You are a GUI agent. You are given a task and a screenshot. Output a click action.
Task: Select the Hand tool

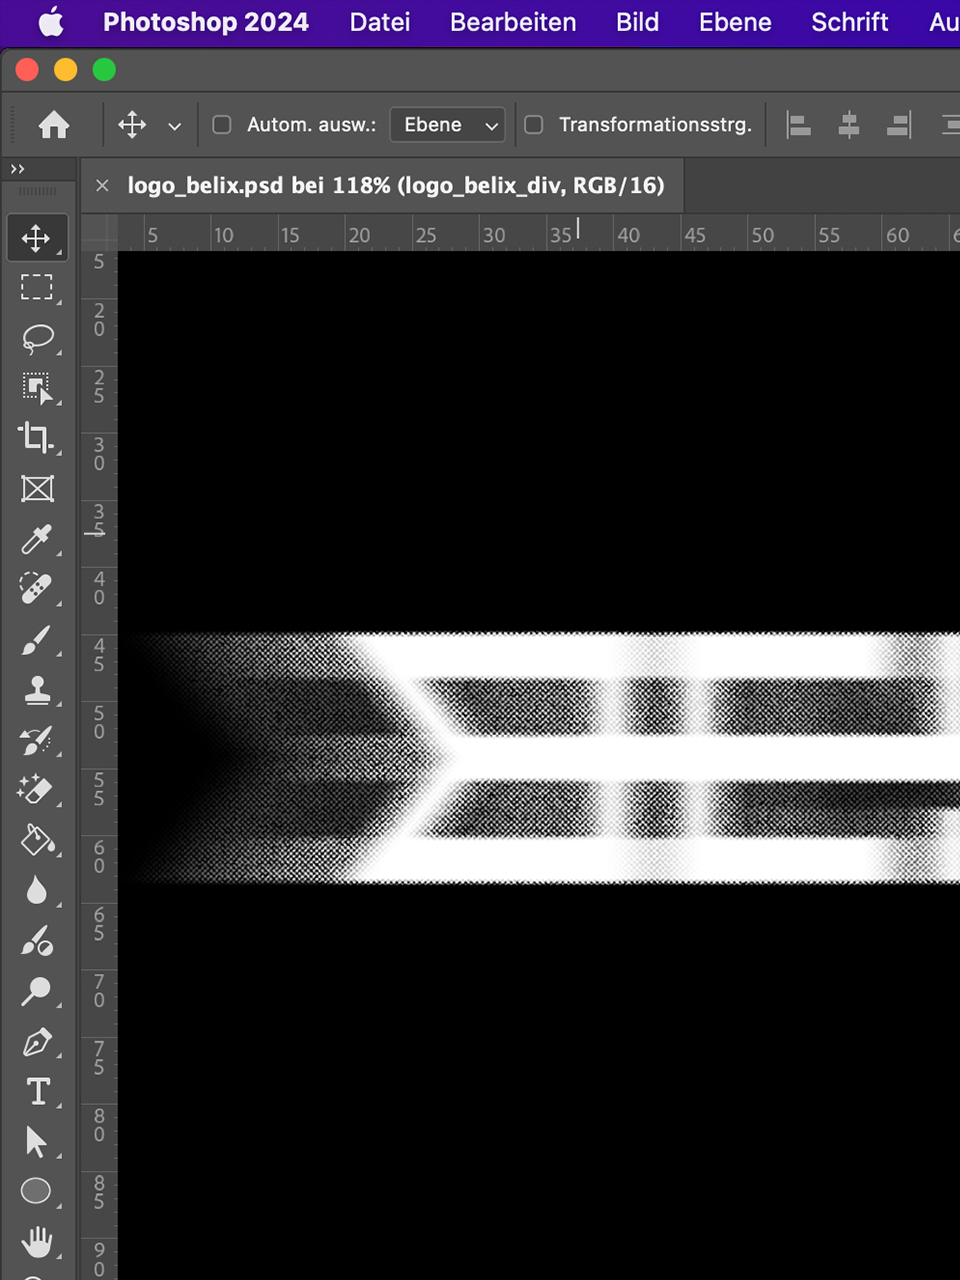pos(37,1241)
